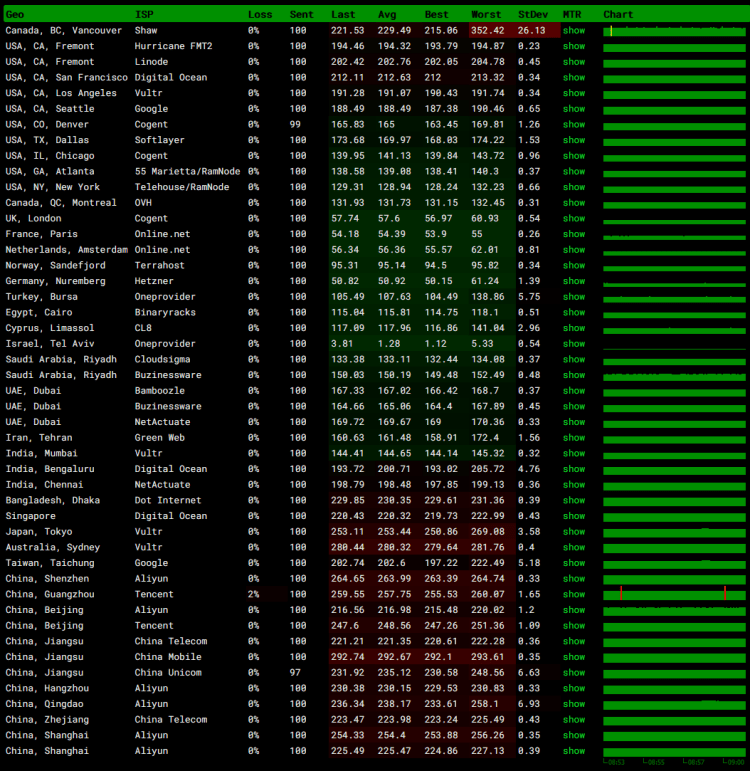750x771 pixels.
Task: Select the Avg column header
Action: click(387, 15)
